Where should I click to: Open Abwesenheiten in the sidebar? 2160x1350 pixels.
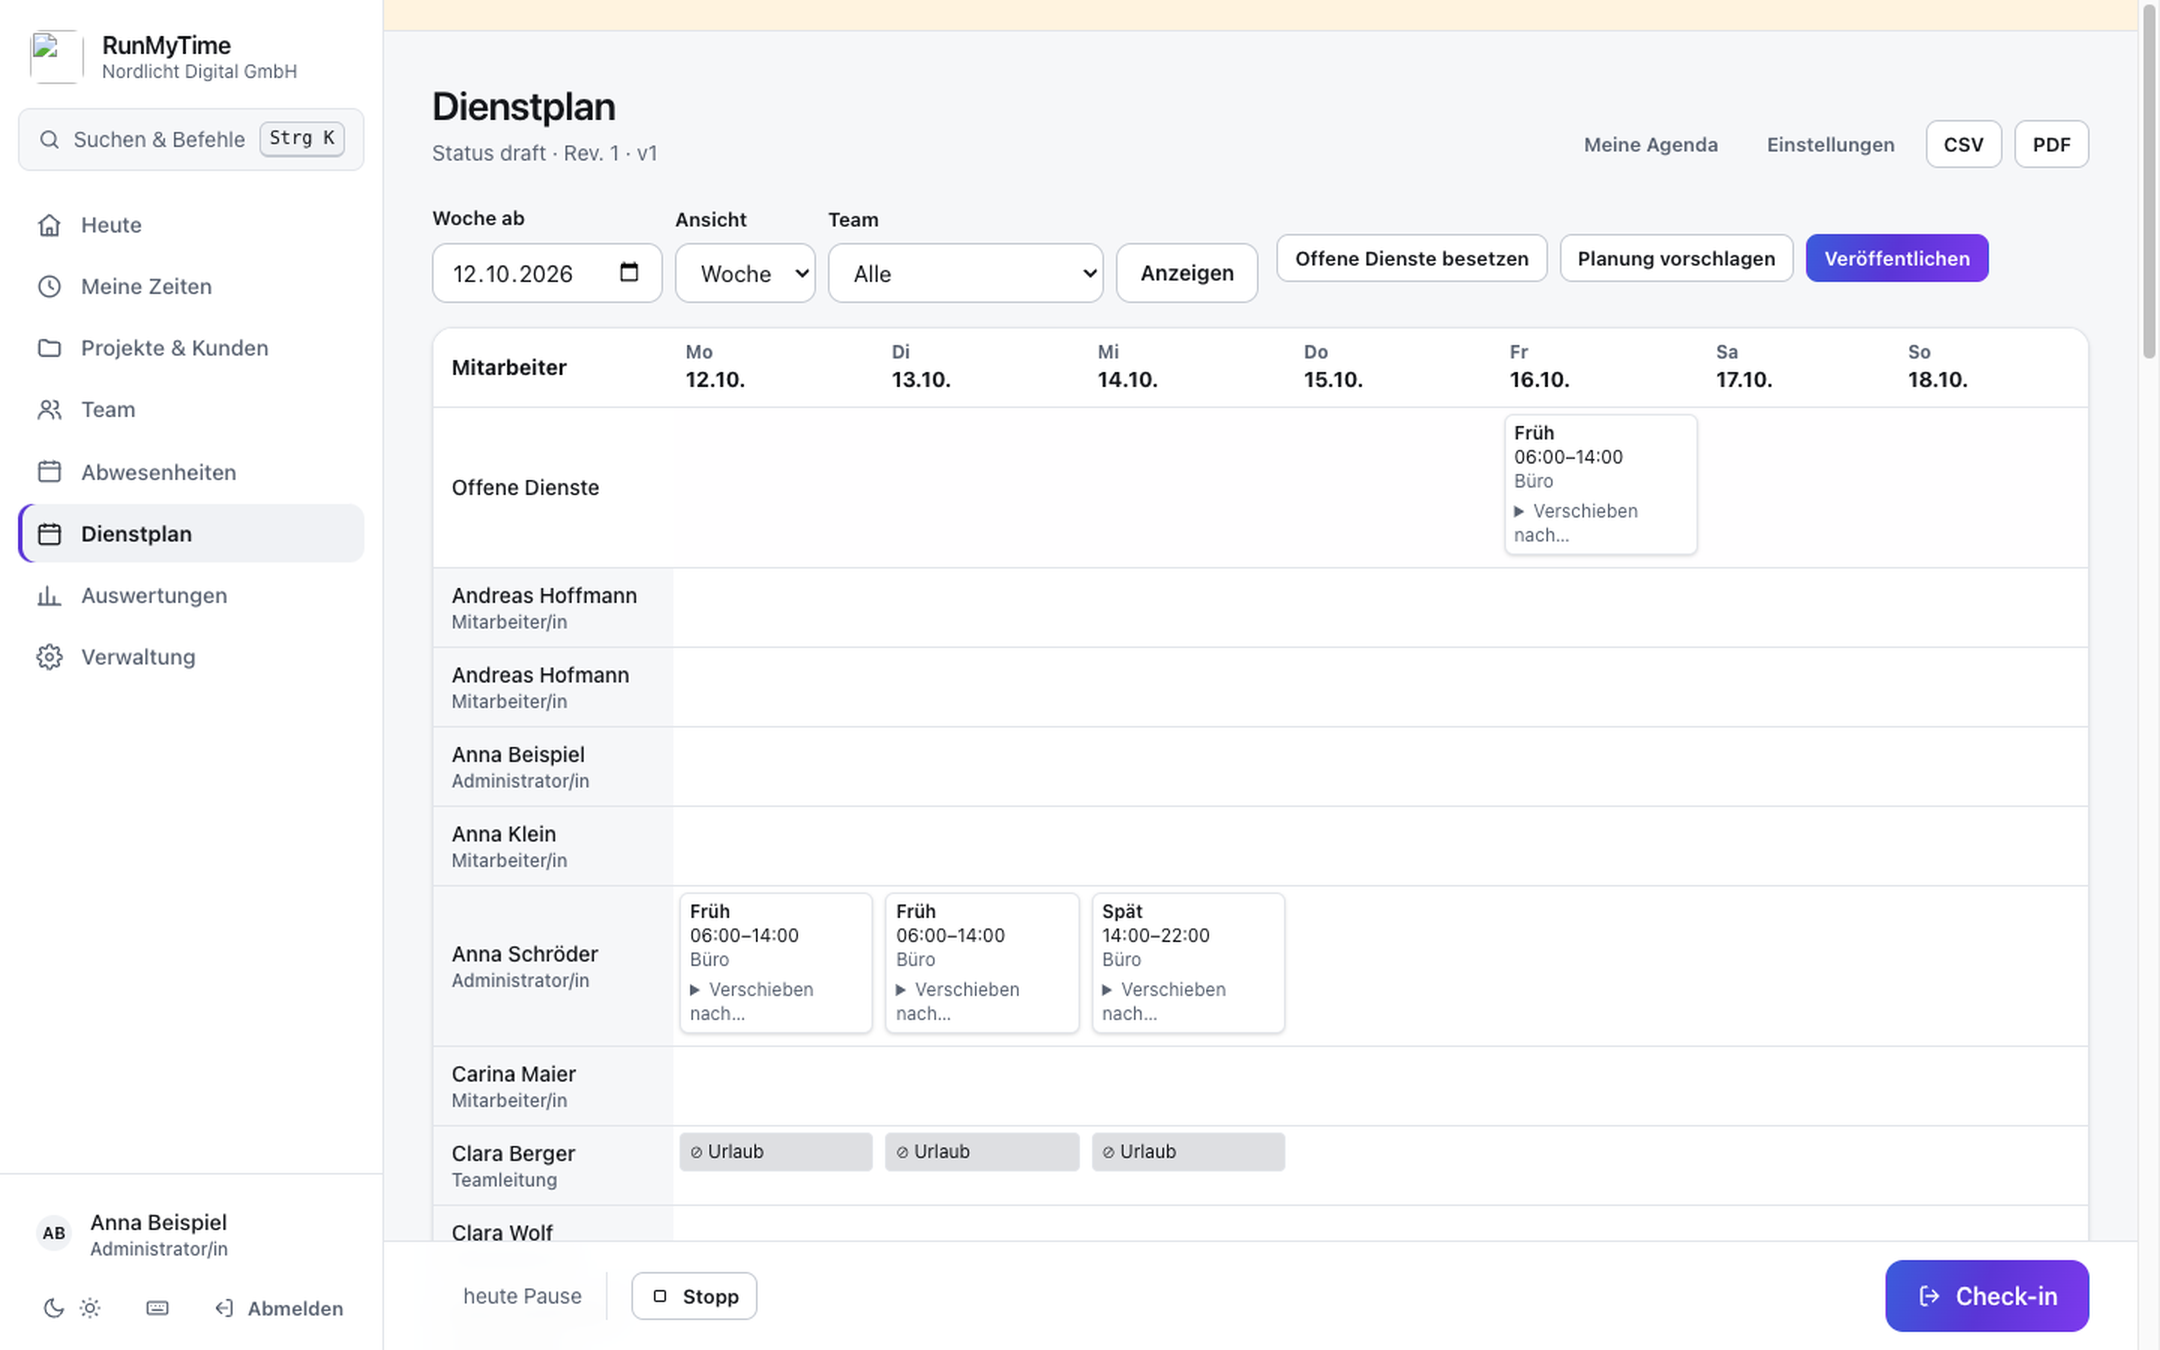191,472
